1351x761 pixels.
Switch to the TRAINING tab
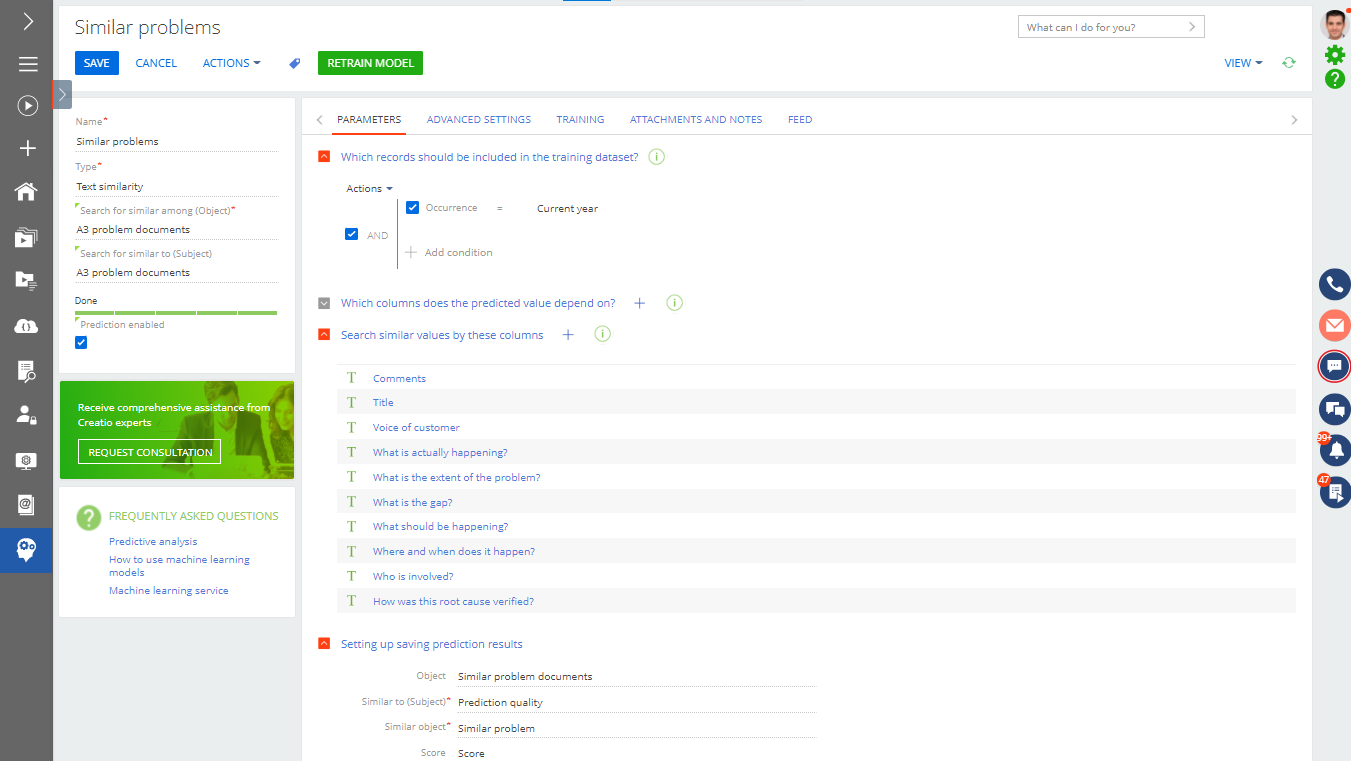(x=580, y=118)
